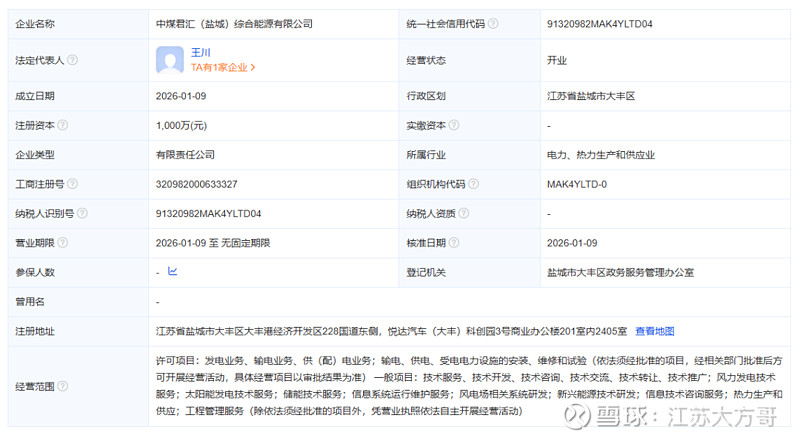Select organization code MAK4YLTD-0
The height and width of the screenshot is (441, 800).
click(577, 184)
